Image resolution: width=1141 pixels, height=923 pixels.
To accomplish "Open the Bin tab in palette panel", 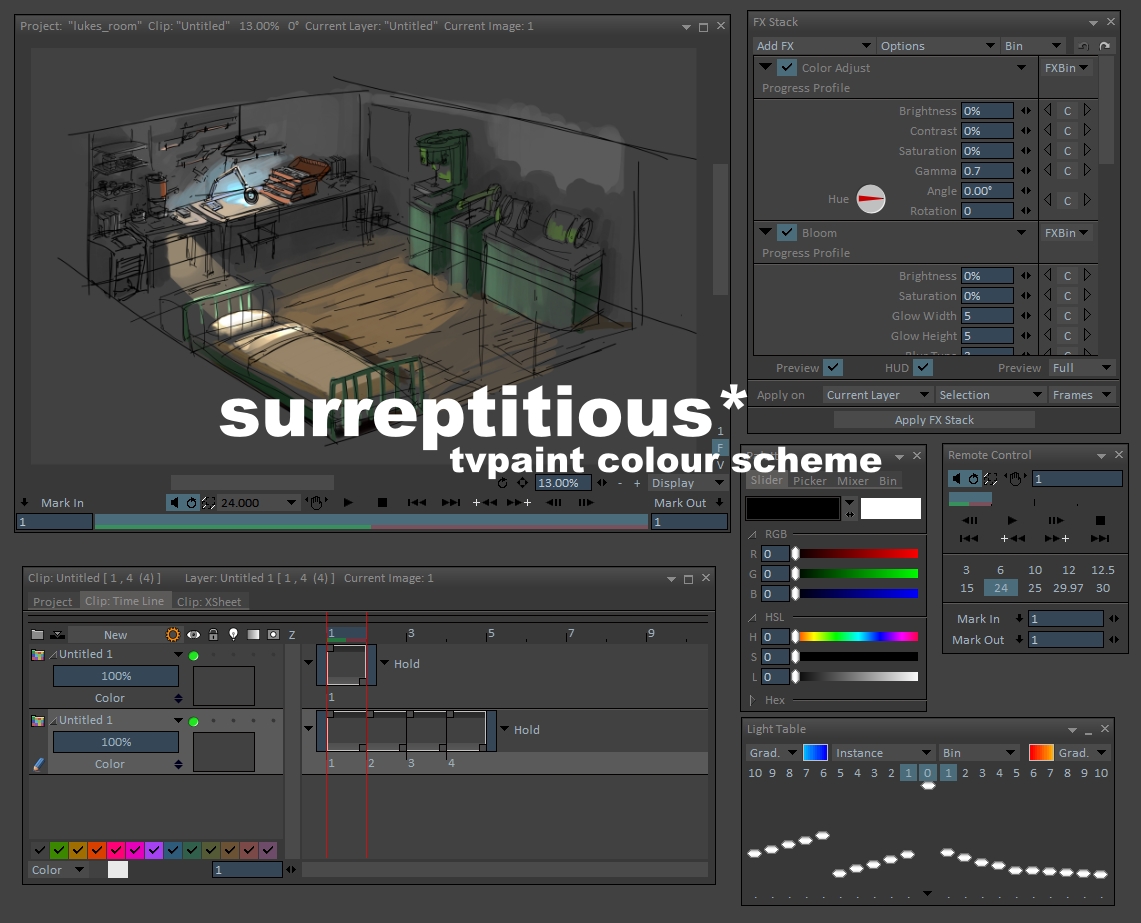I will point(888,480).
